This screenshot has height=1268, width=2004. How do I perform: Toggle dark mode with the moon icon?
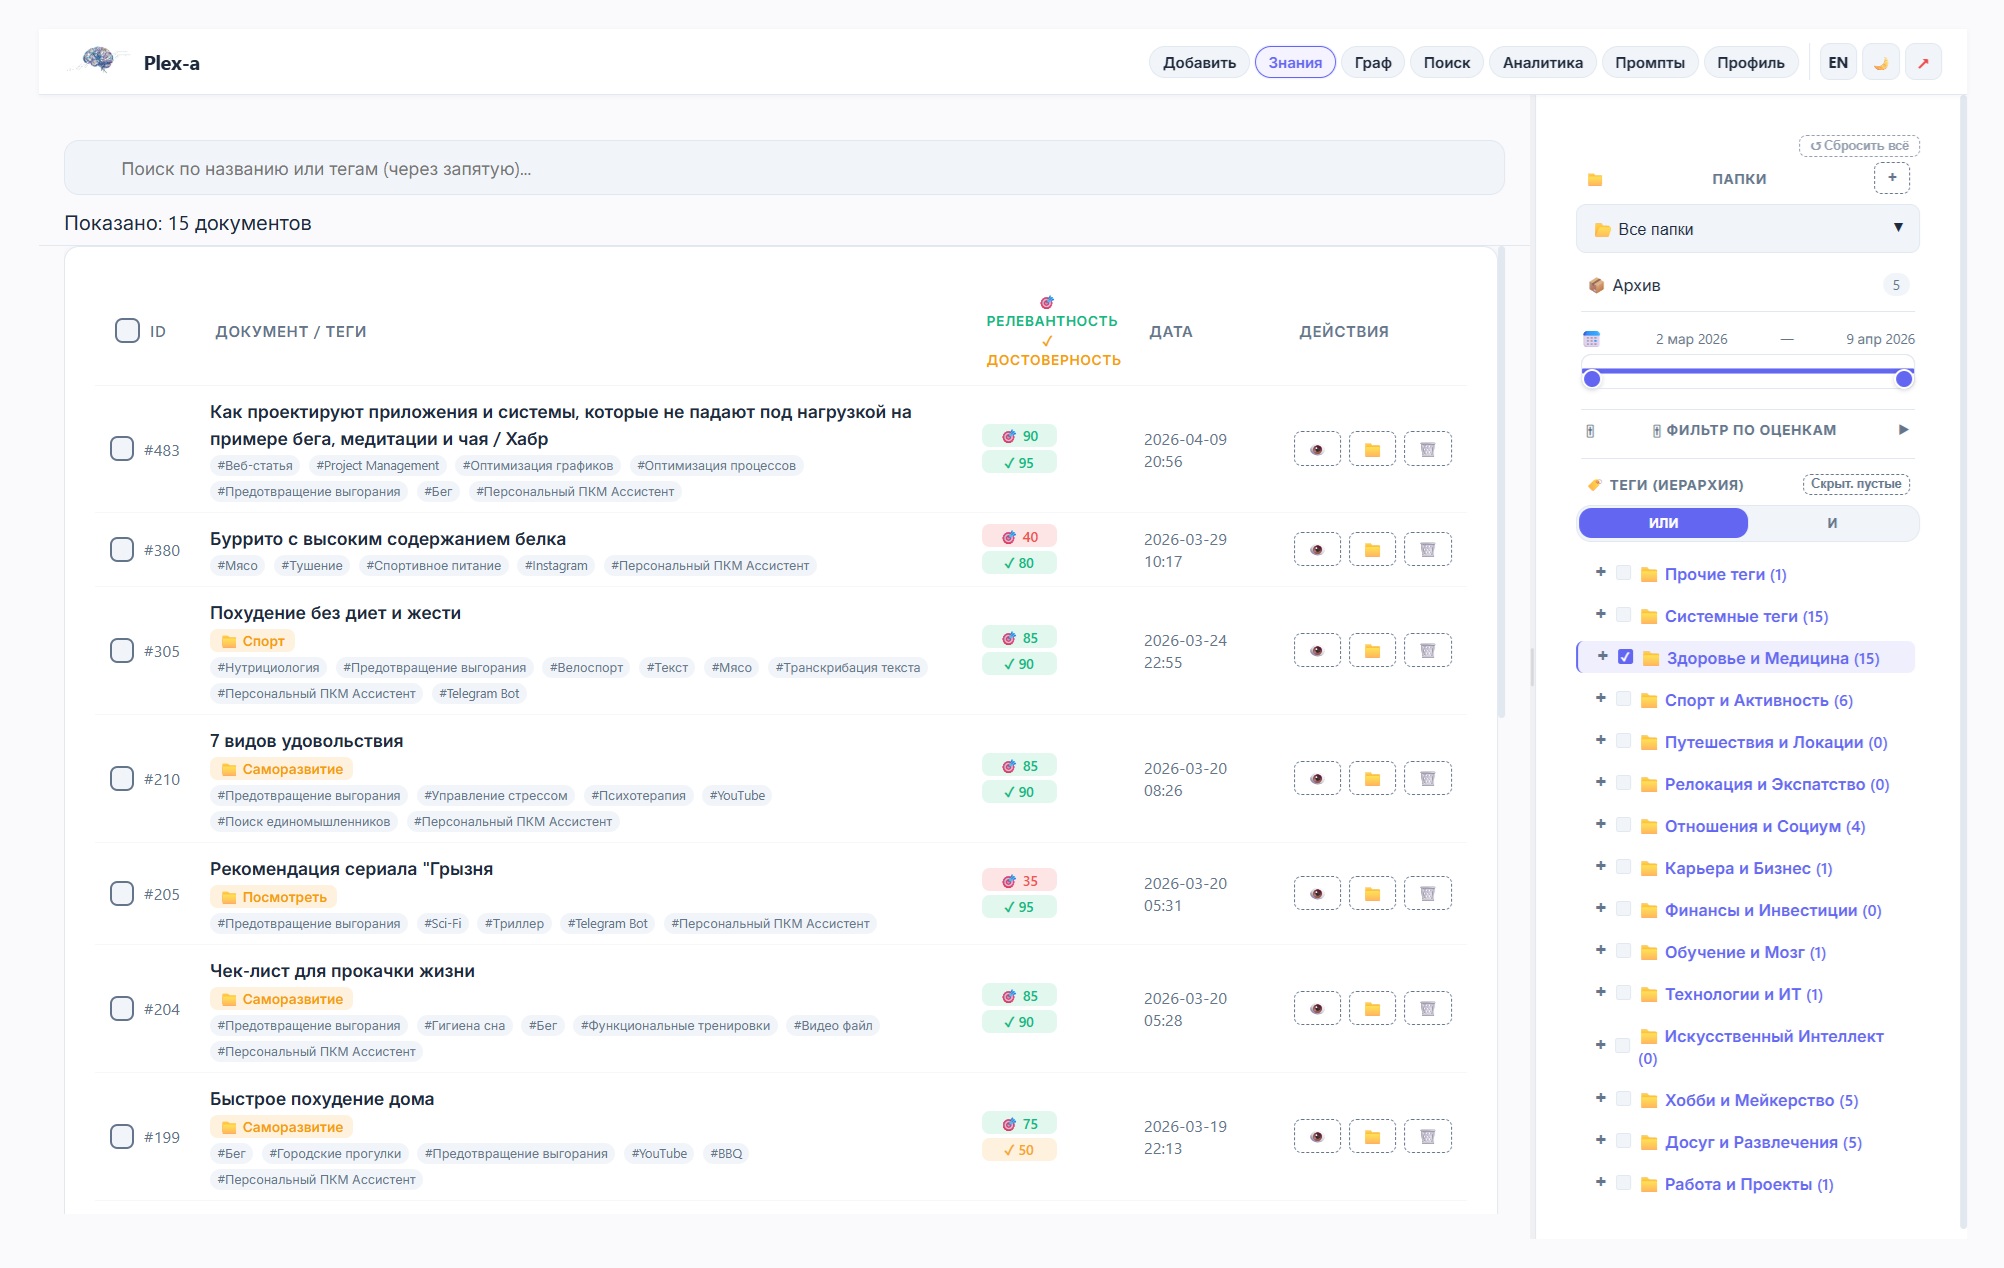click(x=1880, y=63)
